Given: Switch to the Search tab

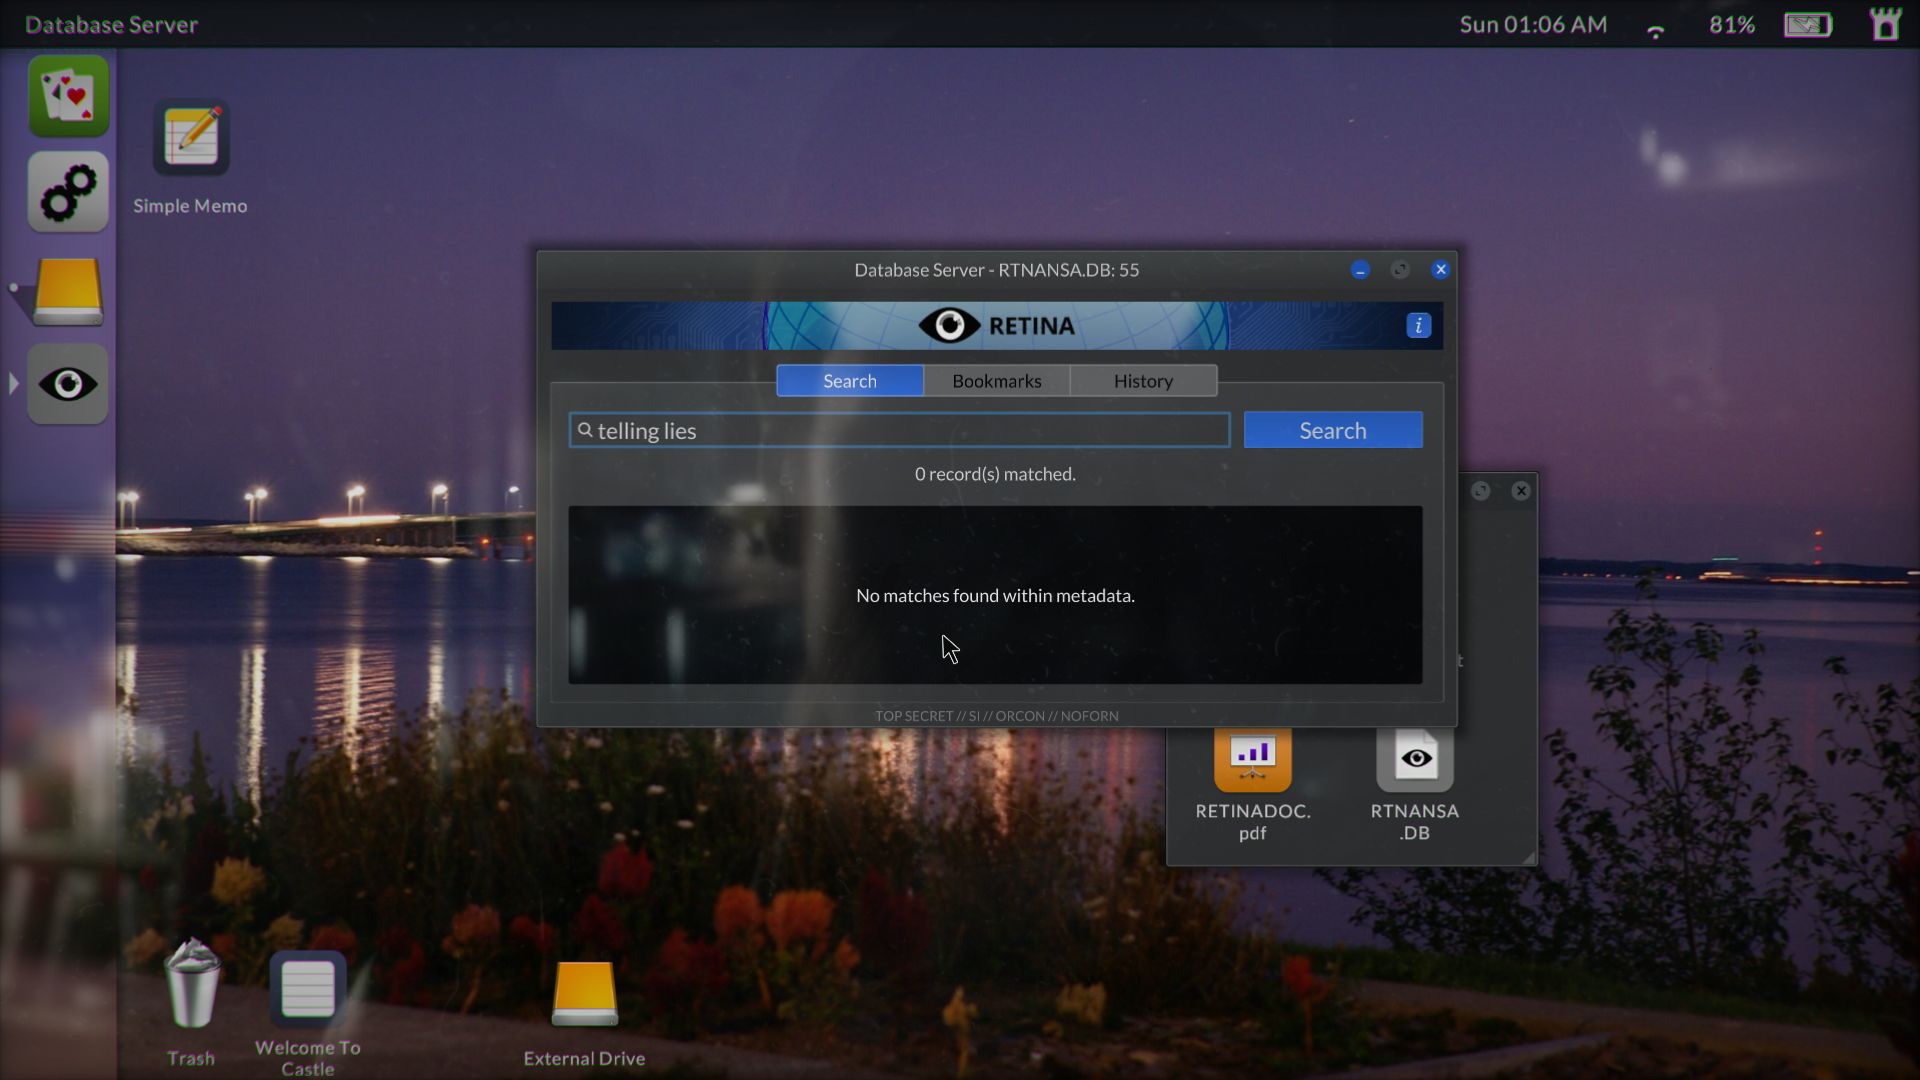Looking at the screenshot, I should [x=850, y=381].
